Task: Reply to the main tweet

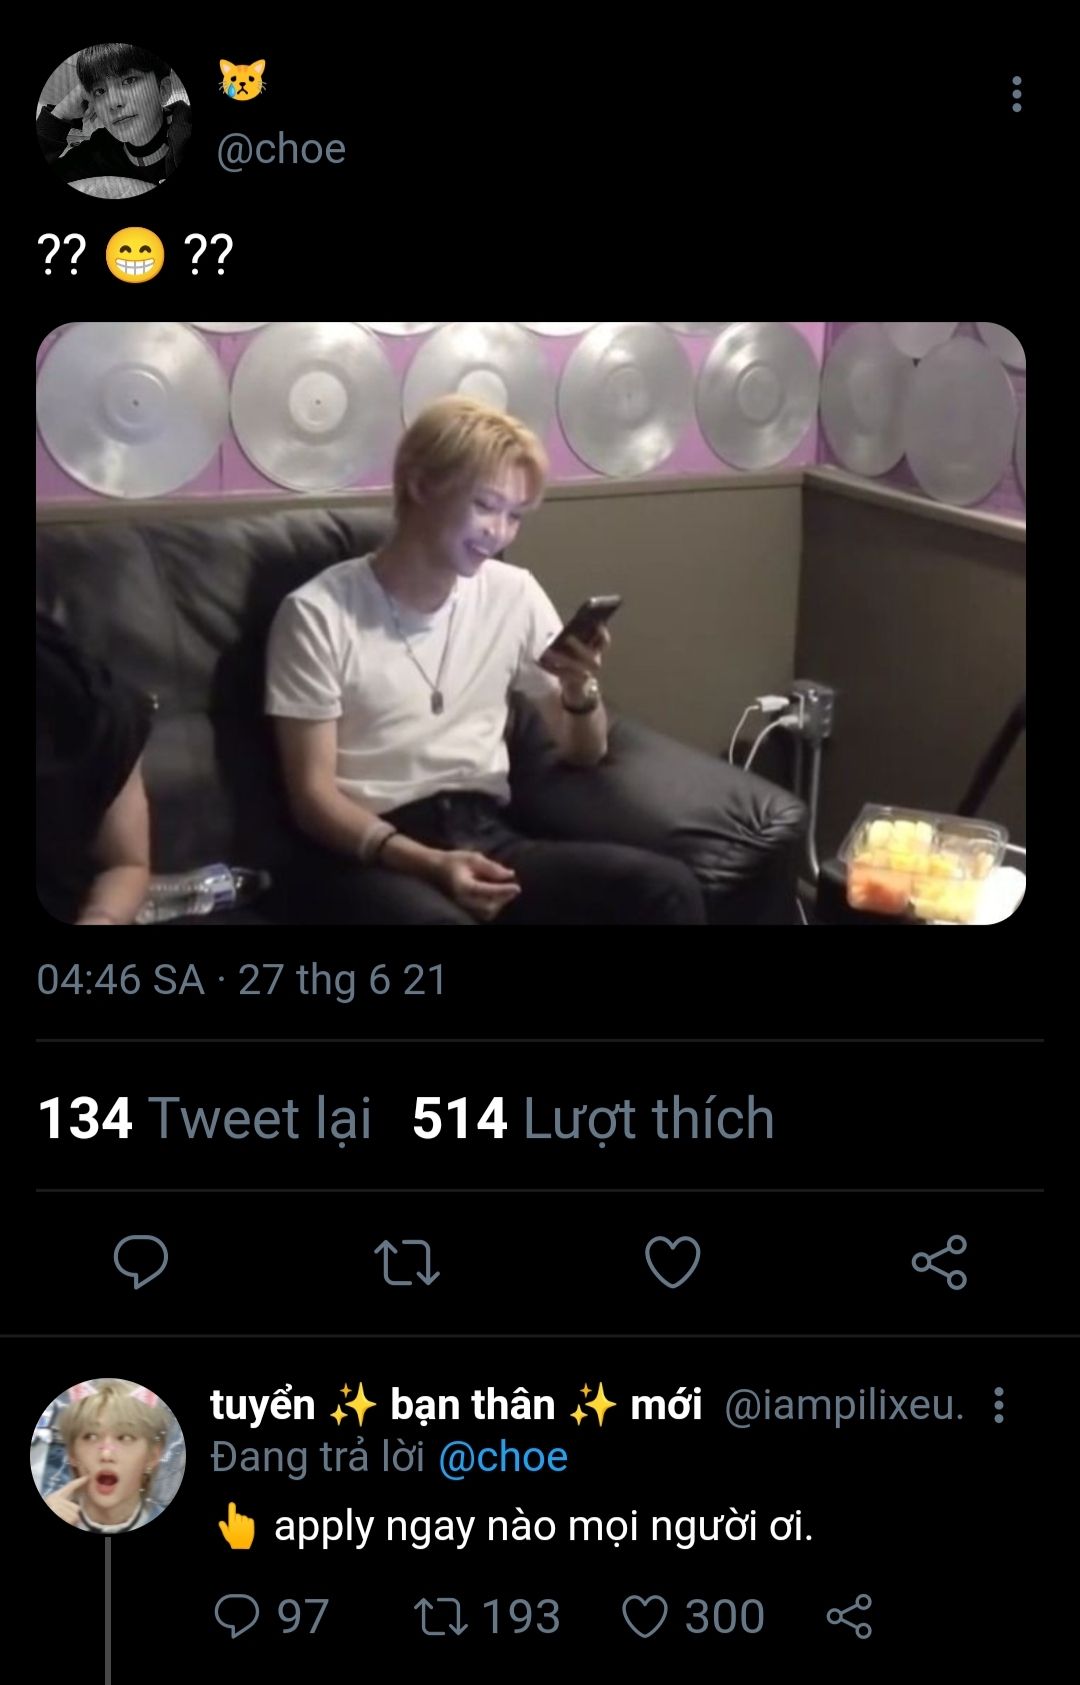Action: (141, 1261)
